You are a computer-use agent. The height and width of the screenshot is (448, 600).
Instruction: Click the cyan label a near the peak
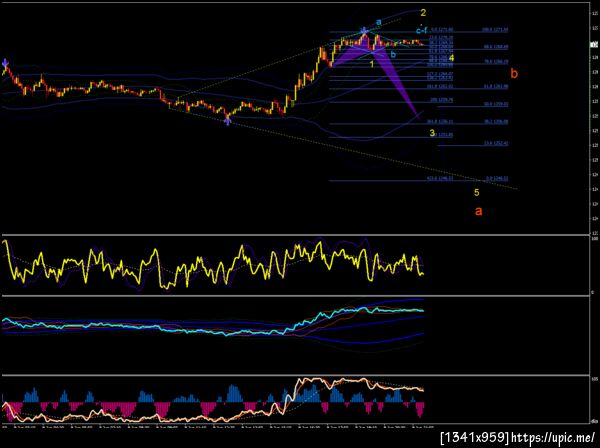point(379,22)
